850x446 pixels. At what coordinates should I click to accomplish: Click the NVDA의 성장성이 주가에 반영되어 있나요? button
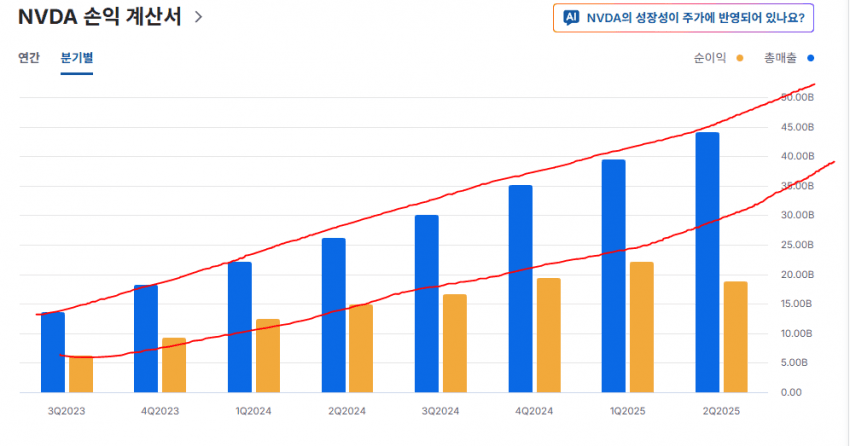click(x=683, y=18)
